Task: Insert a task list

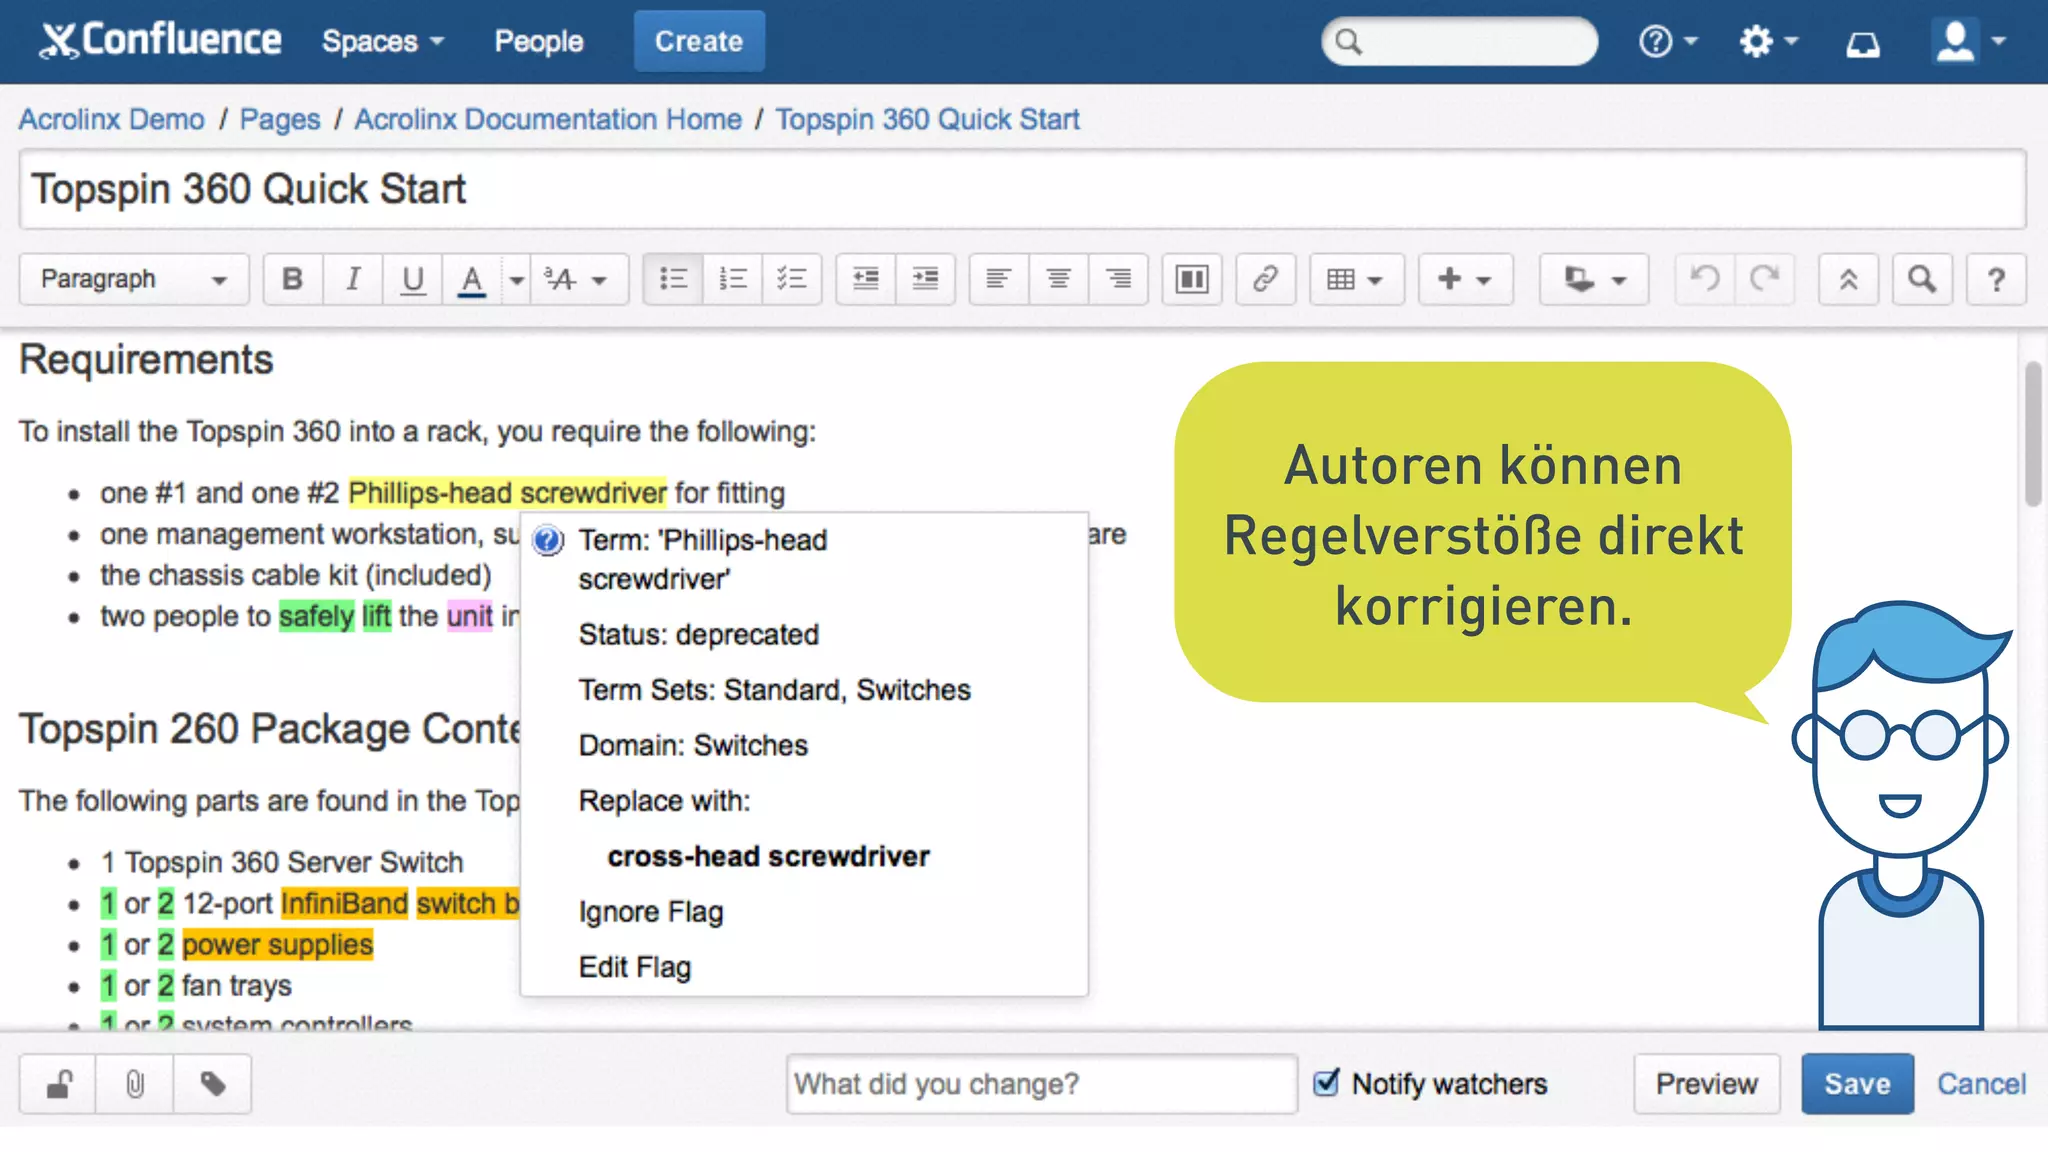Action: tap(791, 279)
